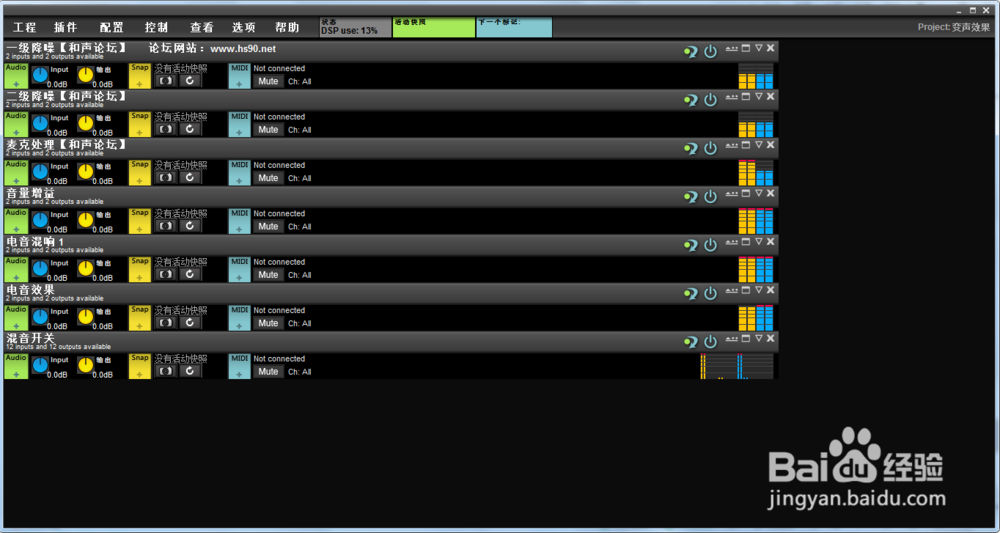
Task: Click the yellow output gain knob in 音量增益
Action: coord(85,220)
